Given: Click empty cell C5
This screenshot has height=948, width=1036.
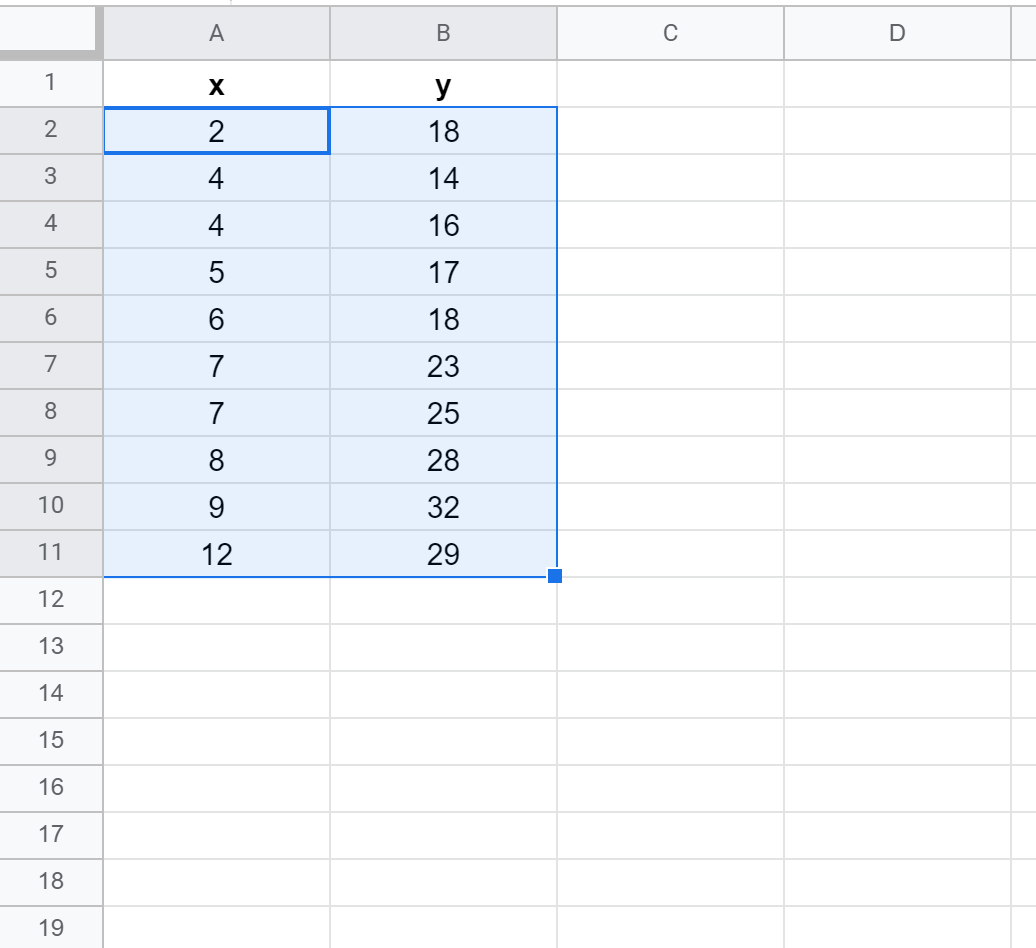Looking at the screenshot, I should pos(670,271).
